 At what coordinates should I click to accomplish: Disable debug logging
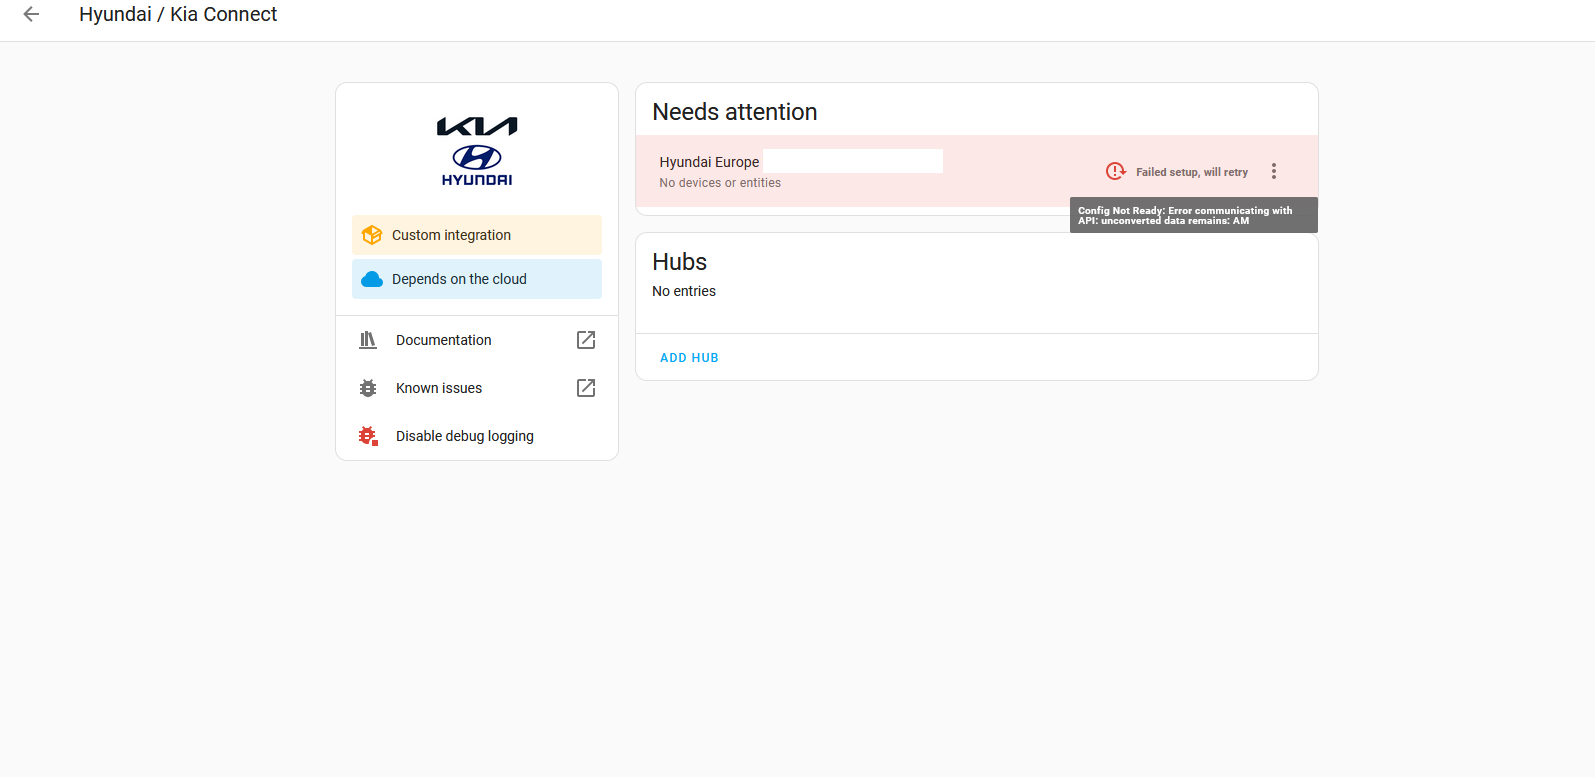[464, 436]
